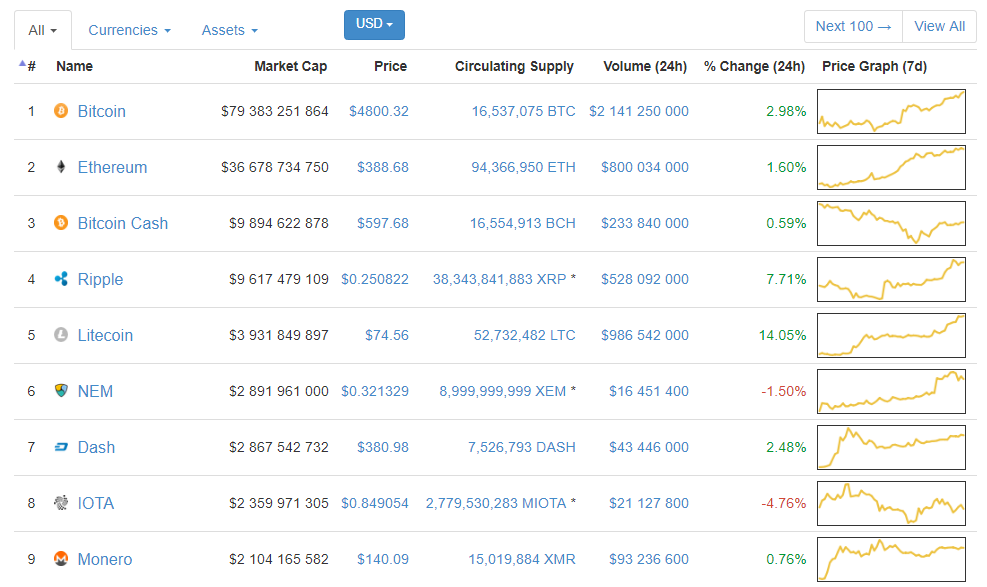Open the USD currency dropdown
The width and height of the screenshot is (987, 587).
click(374, 24)
